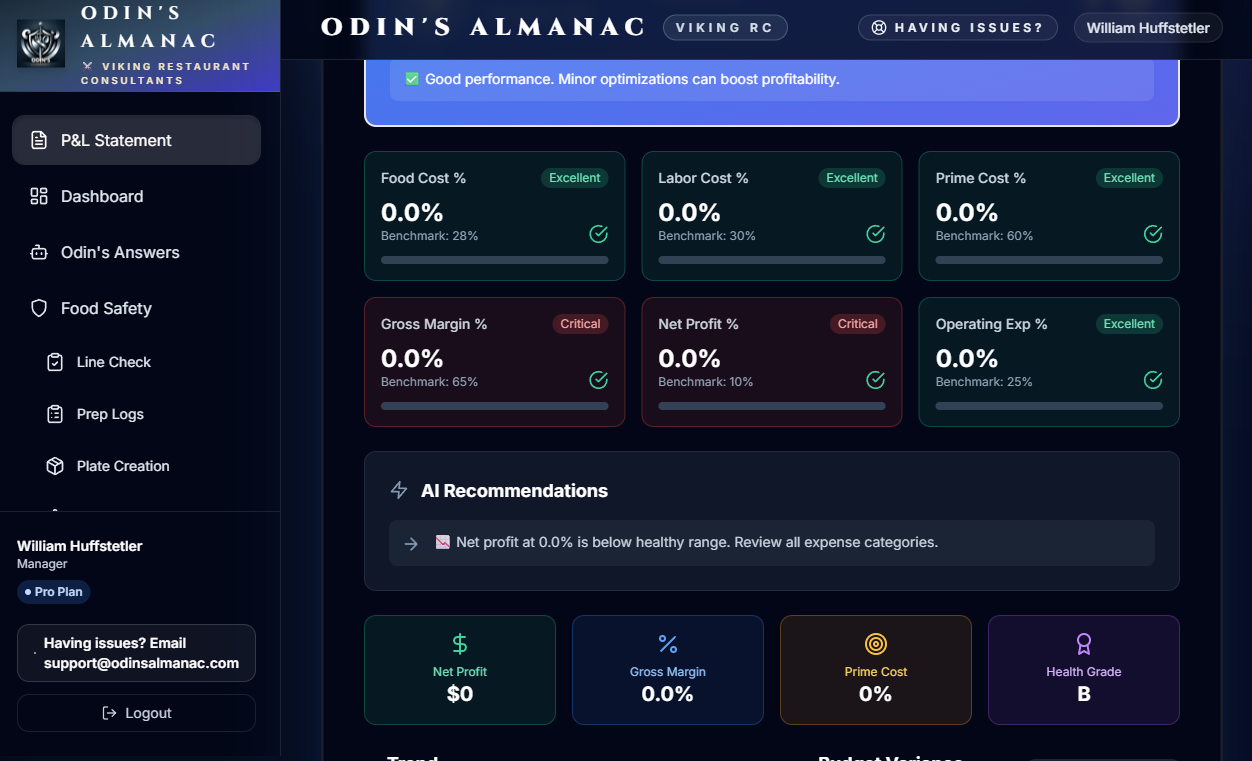Toggle the check circle on Gross Margin card
Image resolution: width=1252 pixels, height=761 pixels.
click(598, 380)
